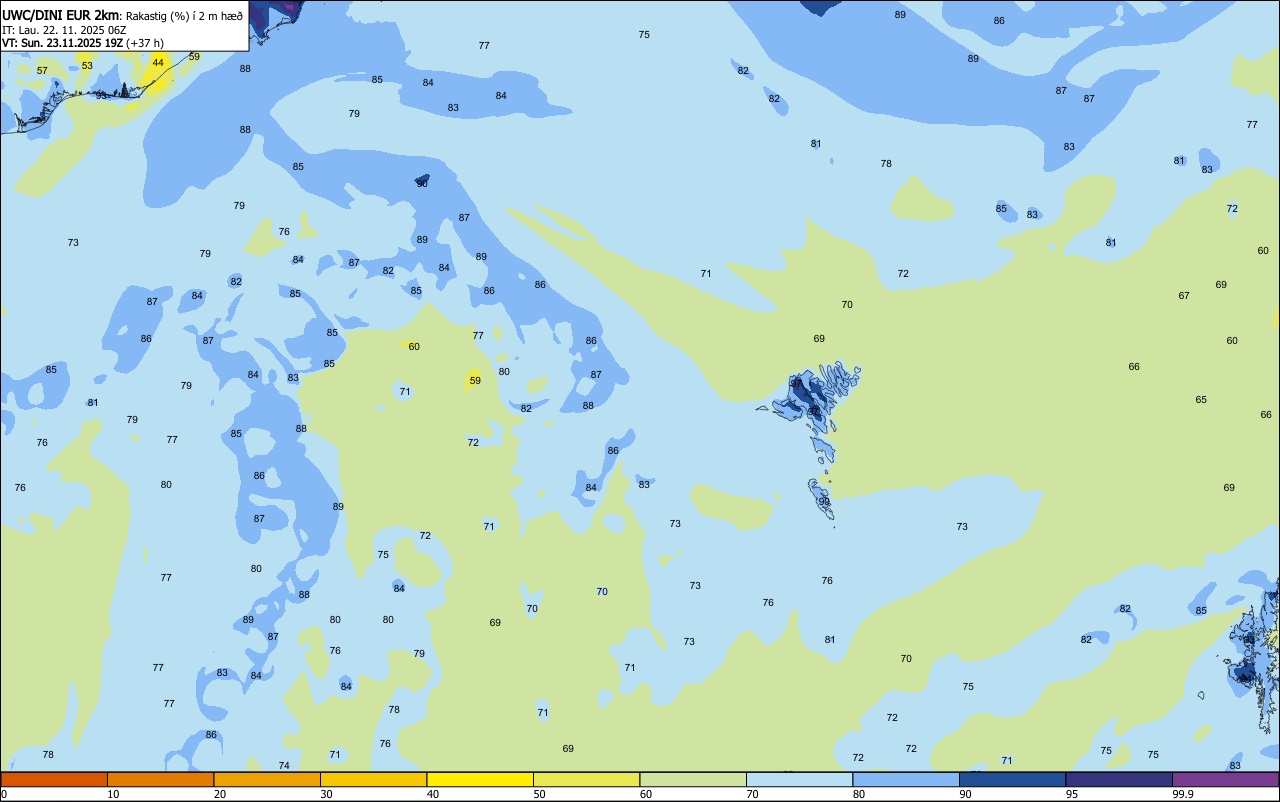Click the legend tick label 99.9
The image size is (1280, 802).
tap(1183, 794)
